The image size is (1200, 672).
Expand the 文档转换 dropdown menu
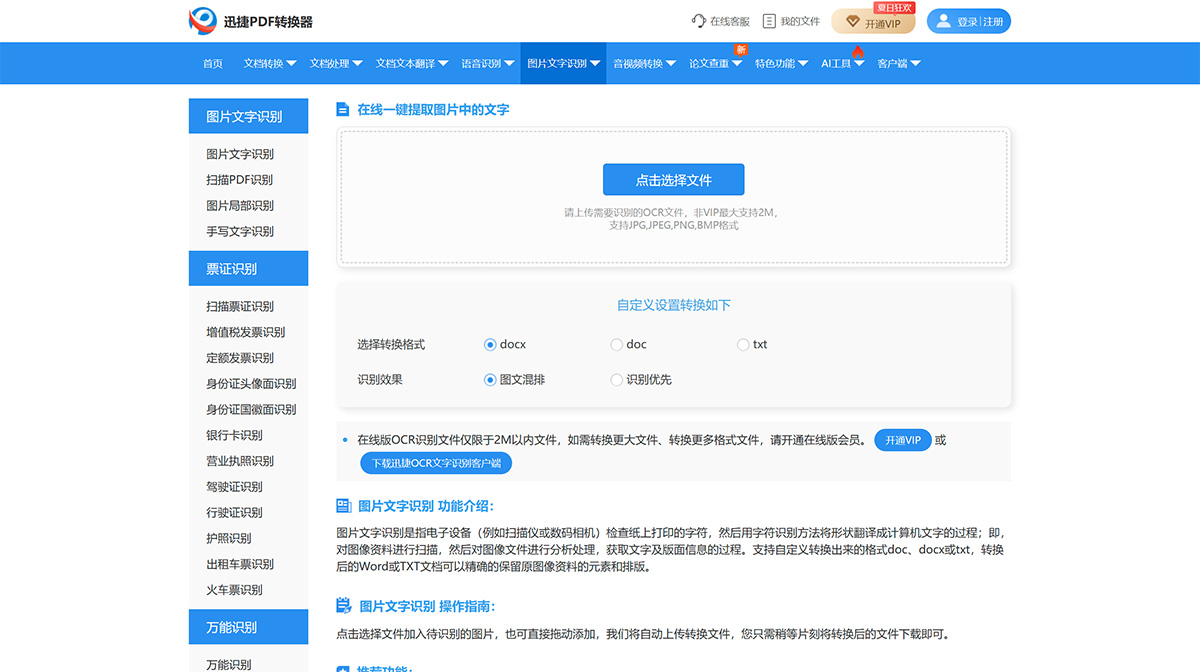[x=266, y=62]
